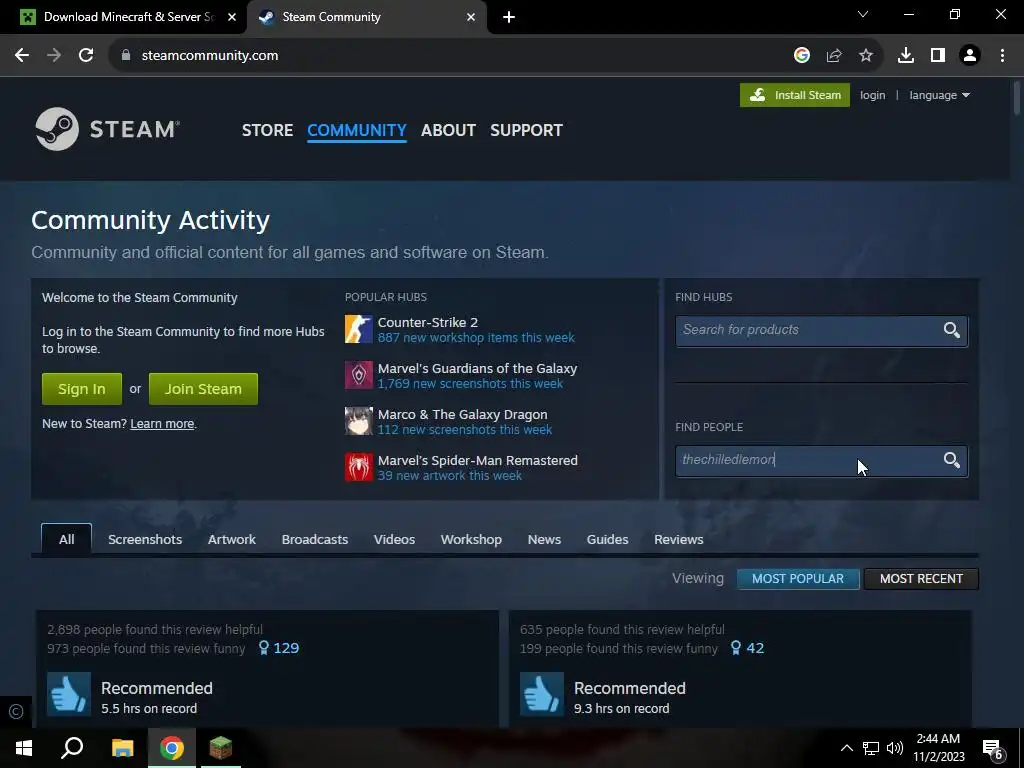Screen dimensions: 1024x768
Task: Expand hidden system tray icons arrow
Action: (846, 748)
